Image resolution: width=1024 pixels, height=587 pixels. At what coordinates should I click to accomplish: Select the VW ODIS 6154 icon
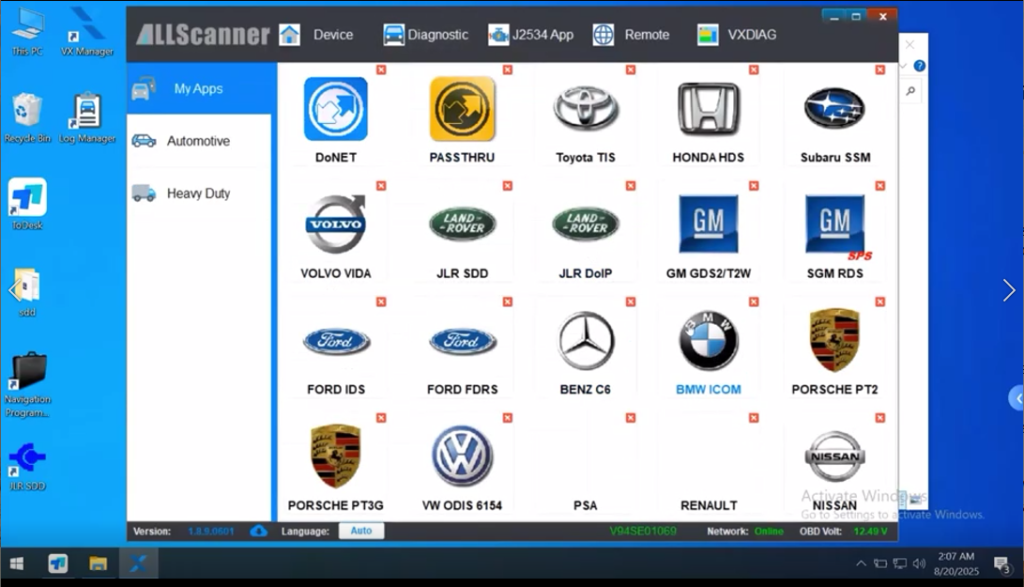click(x=461, y=456)
